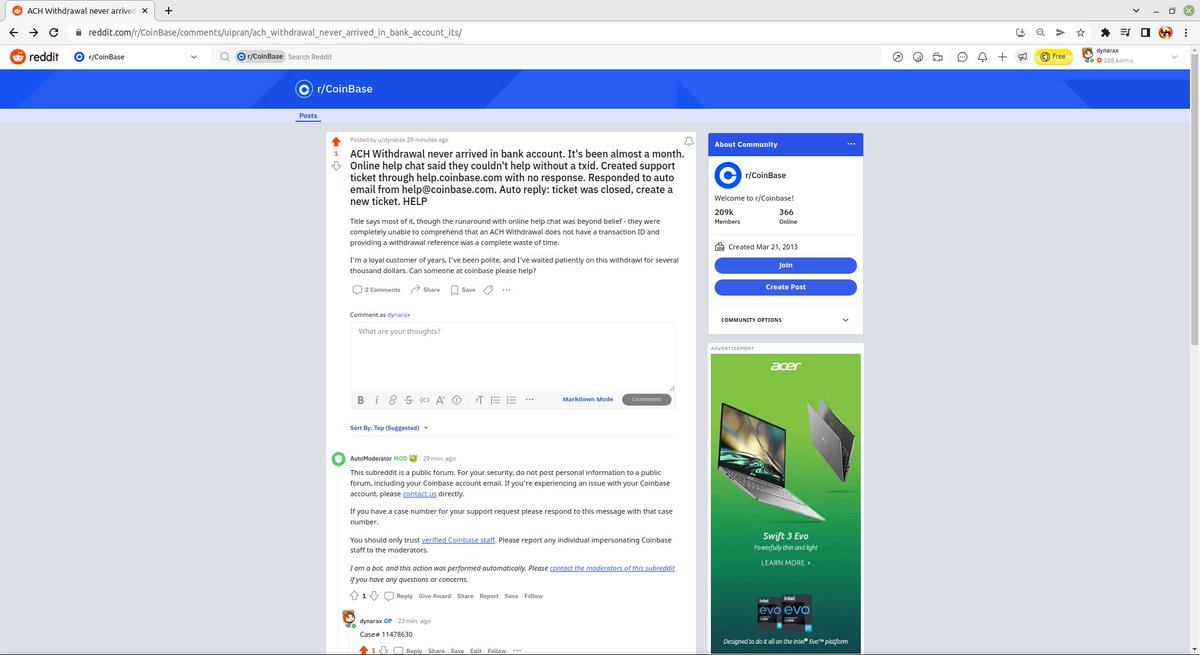The image size is (1200, 655).
Task: Follow the AutoModerator comment
Action: pos(533,596)
